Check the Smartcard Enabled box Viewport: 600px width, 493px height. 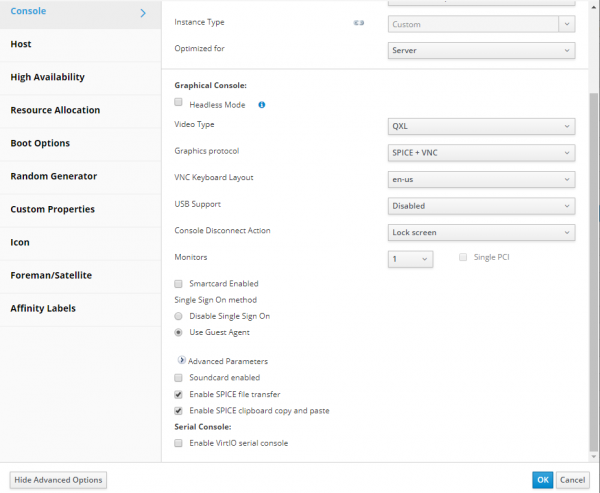[x=179, y=283]
